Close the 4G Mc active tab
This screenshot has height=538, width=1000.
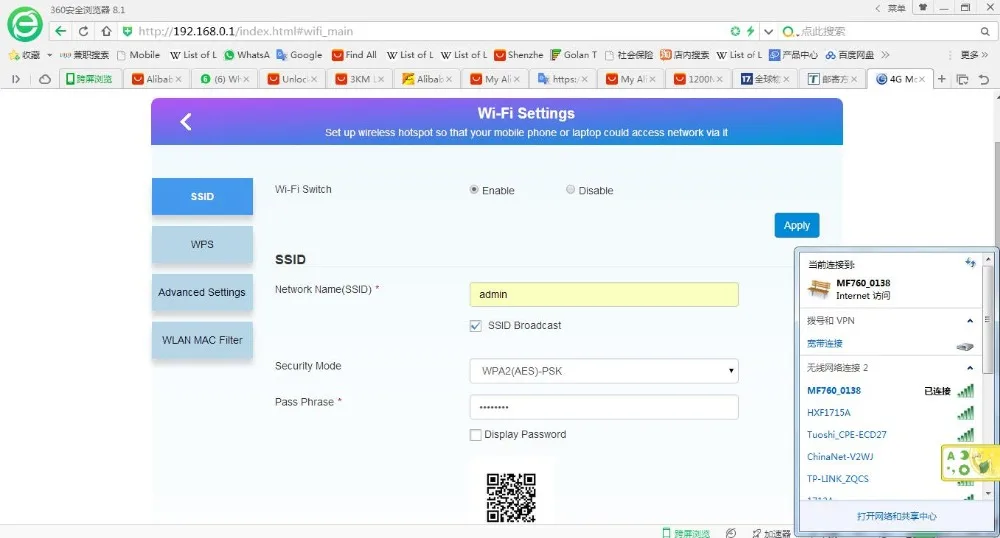[921, 79]
